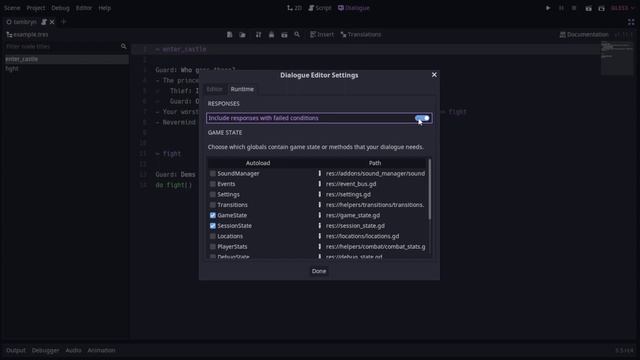640x360 pixels.
Task: Open the Animation bottom panel
Action: click(101, 350)
